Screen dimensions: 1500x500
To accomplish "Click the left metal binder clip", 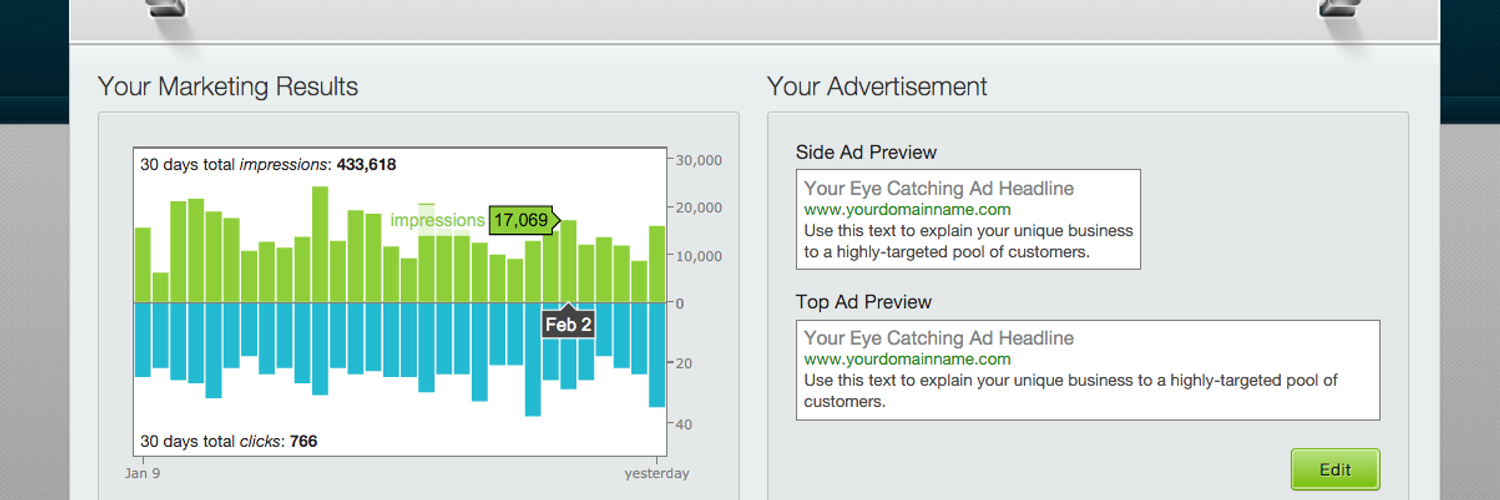I will [x=166, y=10].
